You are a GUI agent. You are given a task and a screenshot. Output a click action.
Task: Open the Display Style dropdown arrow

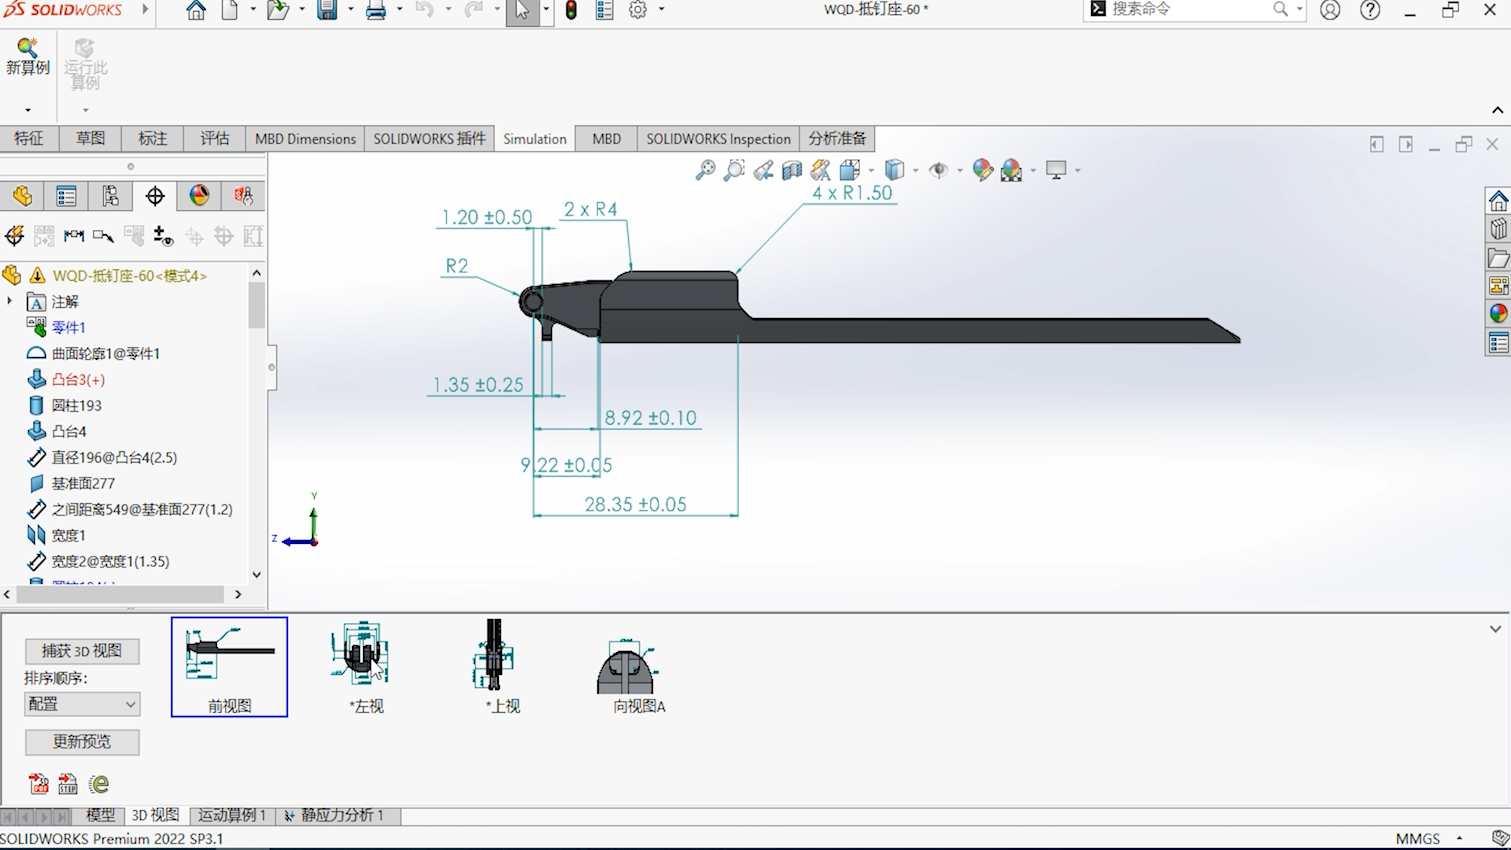(915, 170)
